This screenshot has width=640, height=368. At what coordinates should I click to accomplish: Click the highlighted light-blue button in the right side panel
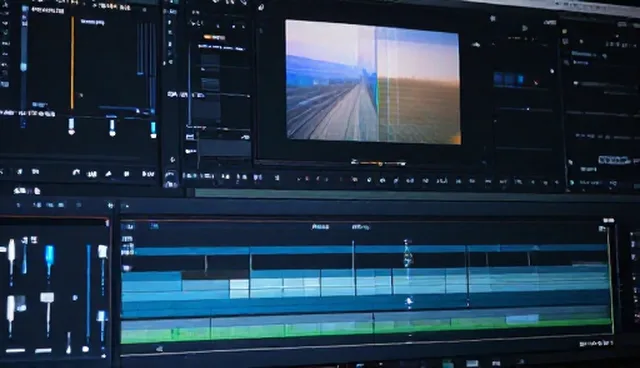(613, 160)
